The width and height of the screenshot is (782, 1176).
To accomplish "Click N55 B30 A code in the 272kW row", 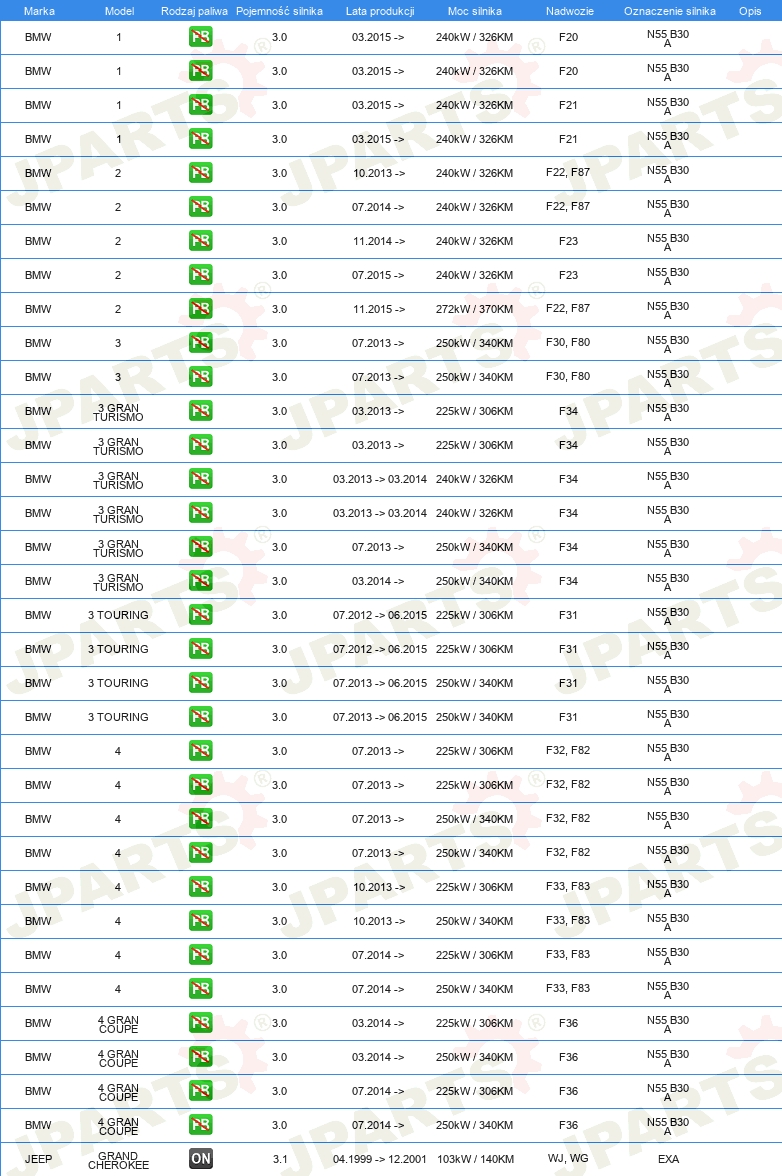I will [668, 310].
